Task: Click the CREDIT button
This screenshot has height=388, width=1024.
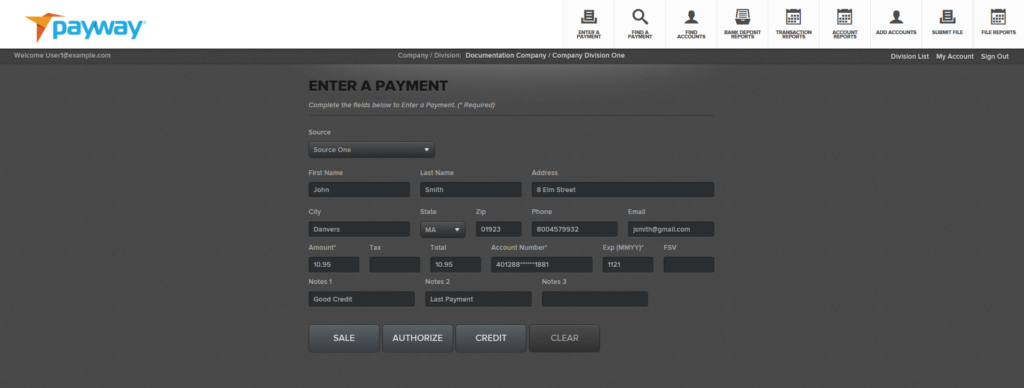Action: (490, 338)
